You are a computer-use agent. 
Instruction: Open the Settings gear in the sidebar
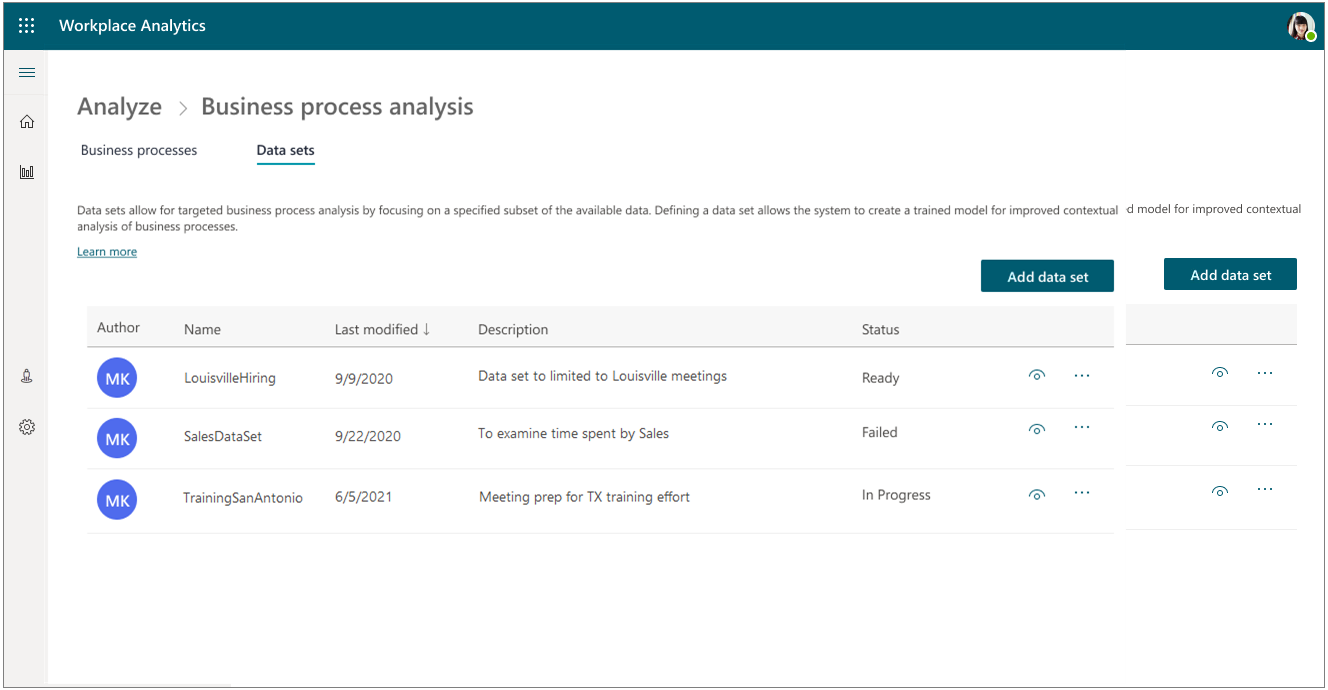pyautogui.click(x=26, y=426)
